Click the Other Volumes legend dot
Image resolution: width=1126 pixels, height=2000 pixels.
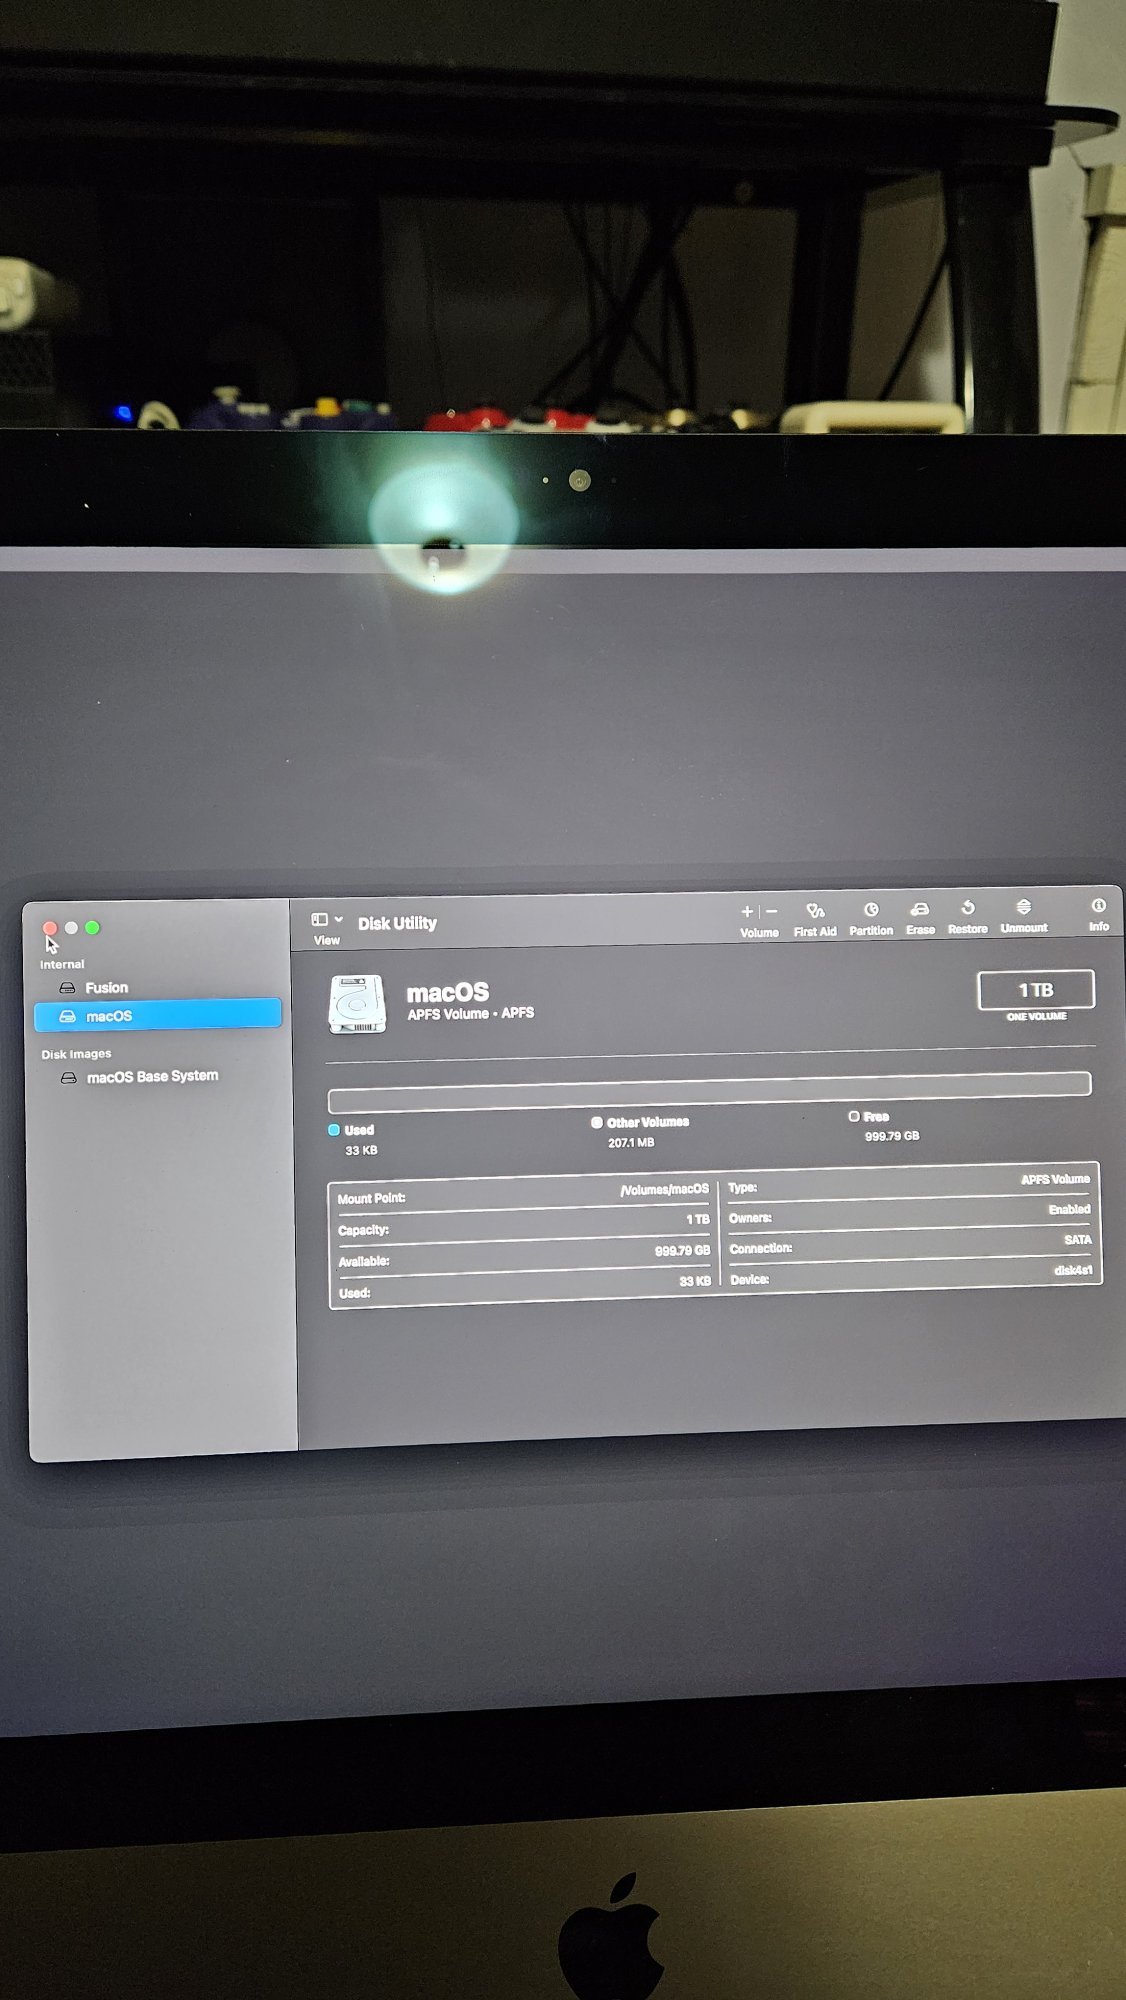(x=597, y=1123)
